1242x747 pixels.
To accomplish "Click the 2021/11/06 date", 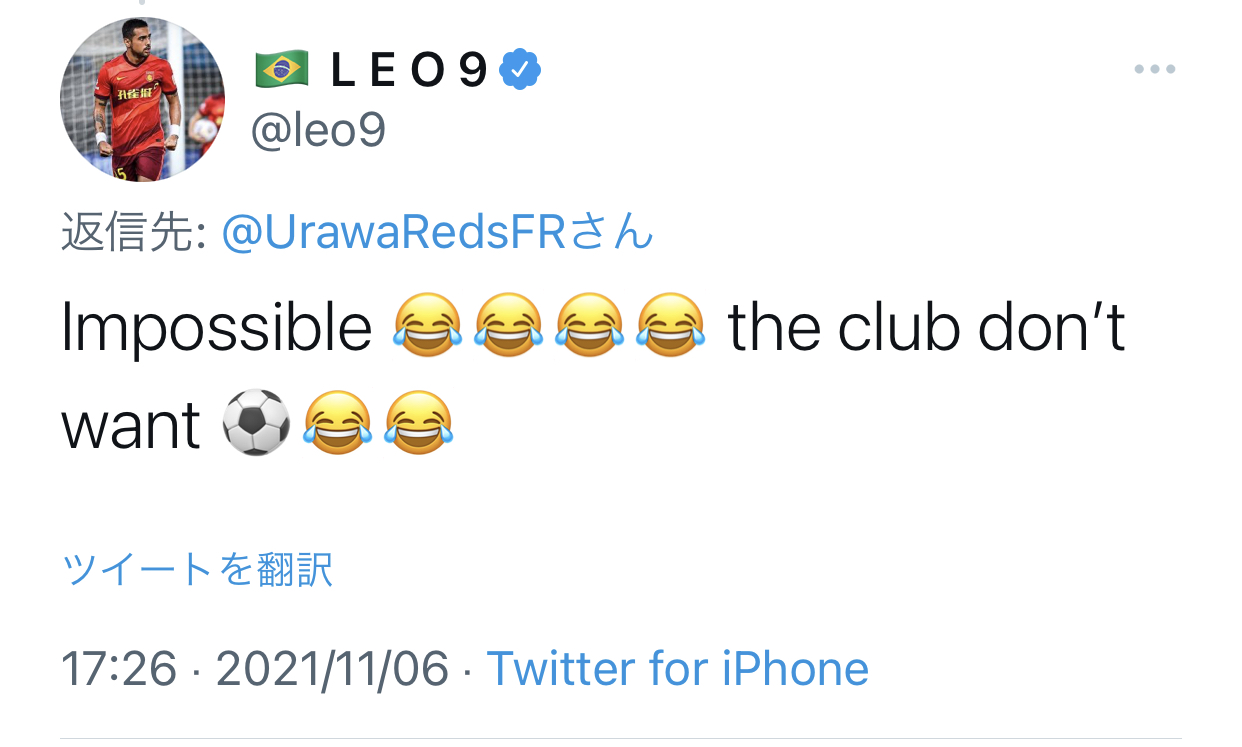I will (x=332, y=668).
